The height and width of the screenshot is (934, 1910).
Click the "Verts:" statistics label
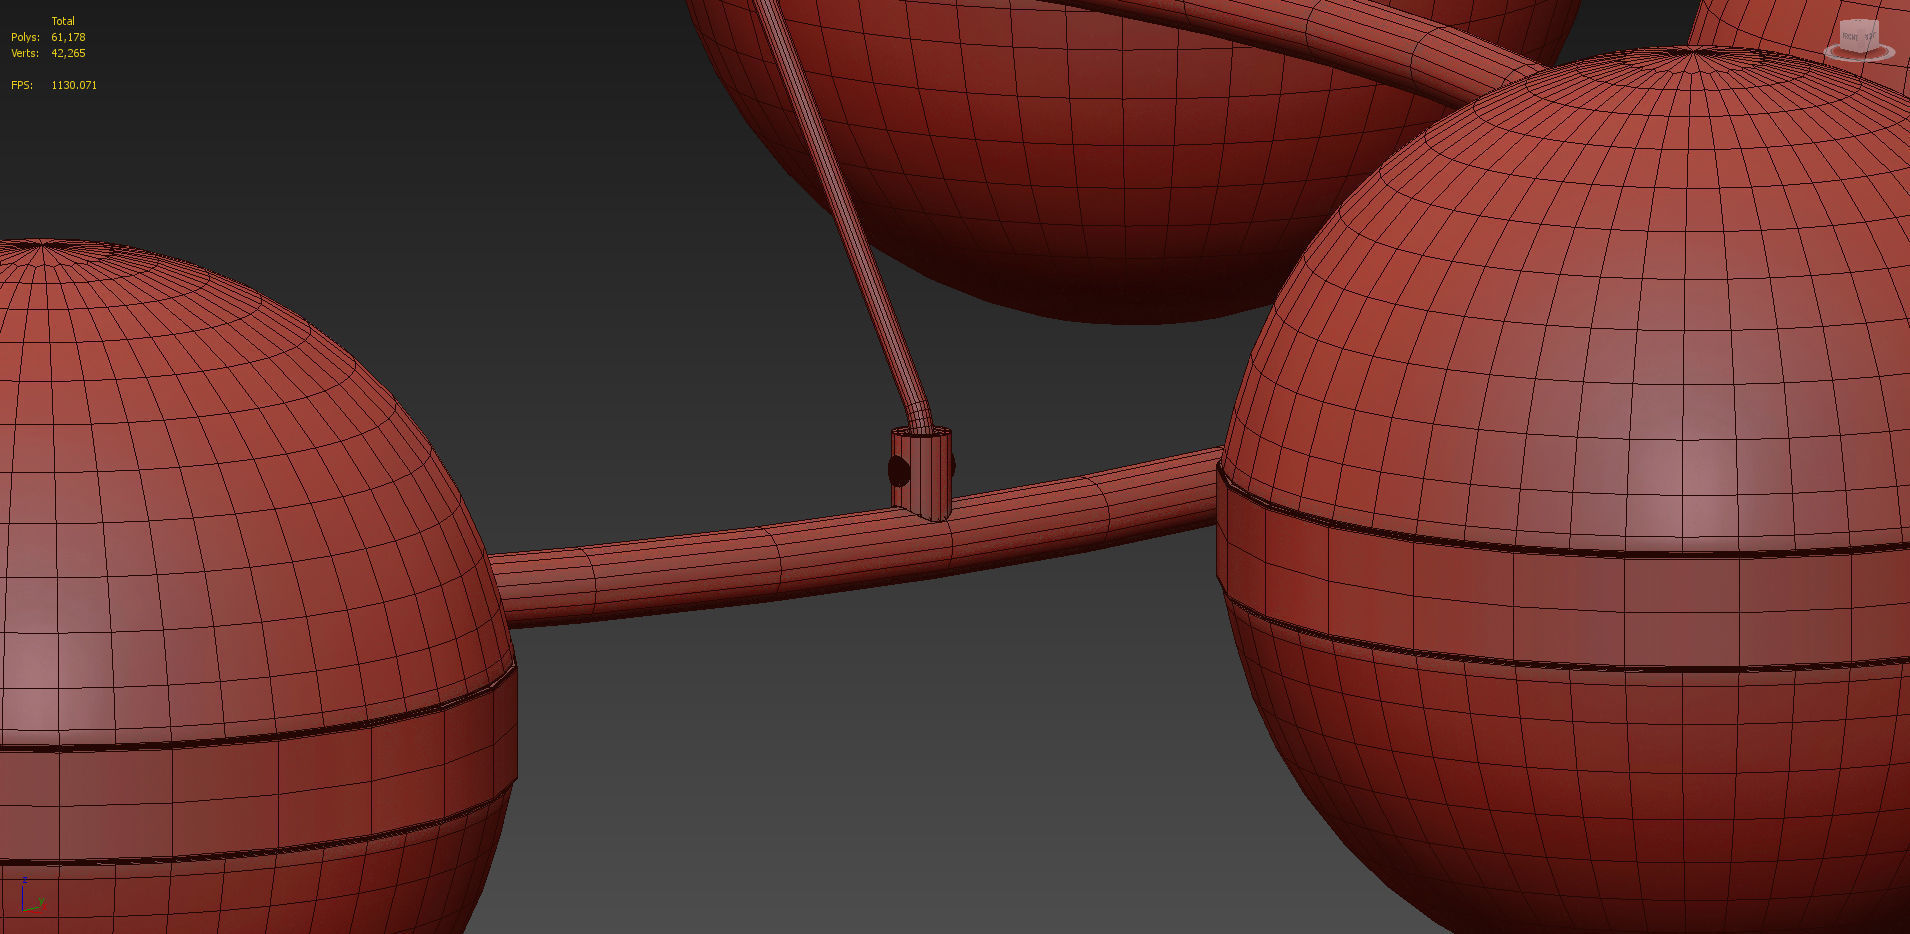click(x=25, y=53)
